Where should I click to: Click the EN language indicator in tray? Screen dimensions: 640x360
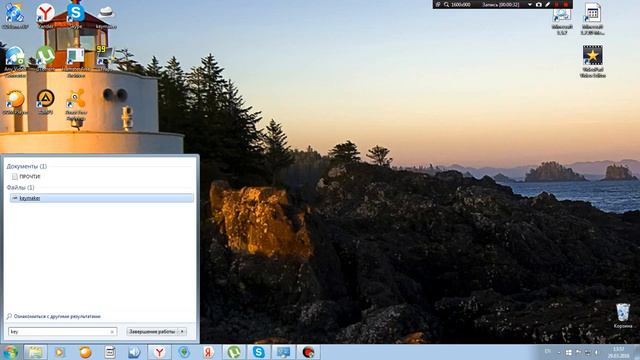(547, 351)
